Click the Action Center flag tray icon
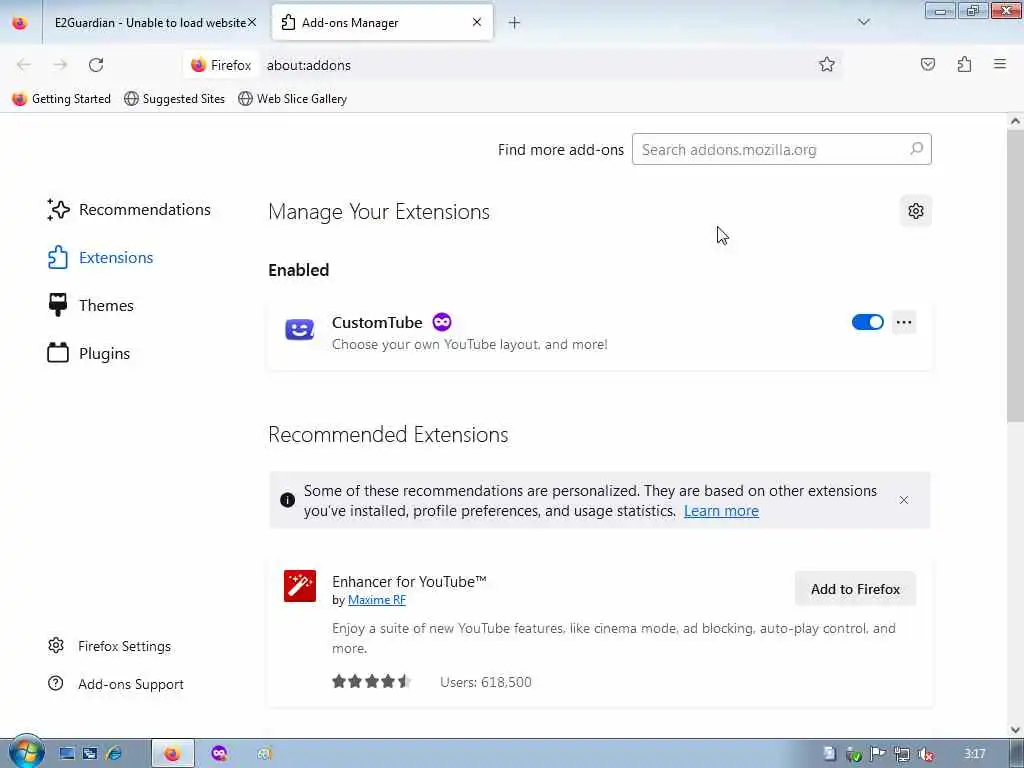The image size is (1024, 768). 878,754
